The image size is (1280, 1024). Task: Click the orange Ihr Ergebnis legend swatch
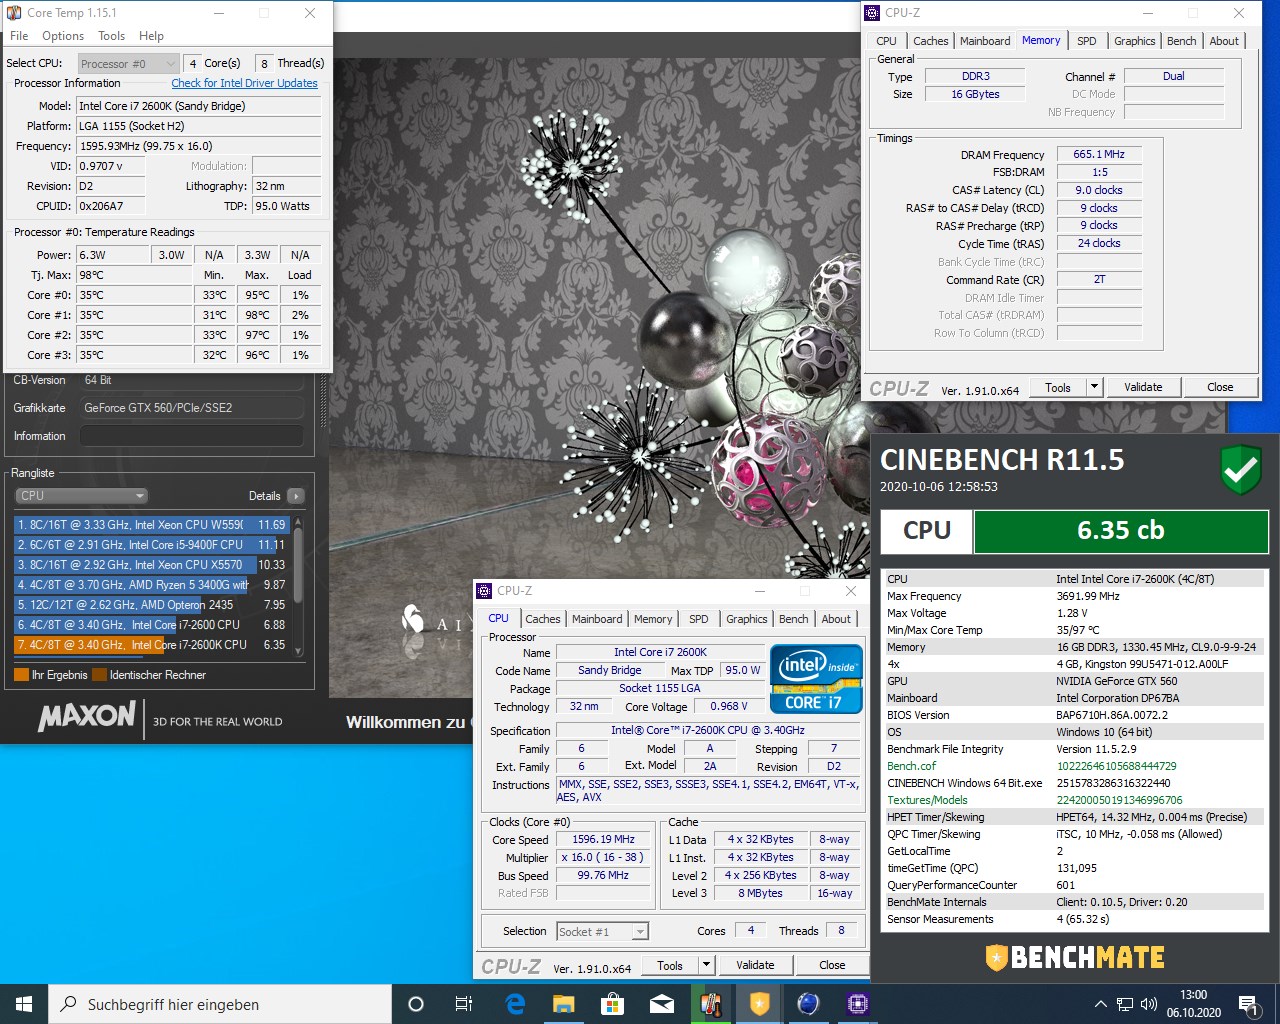[21, 675]
